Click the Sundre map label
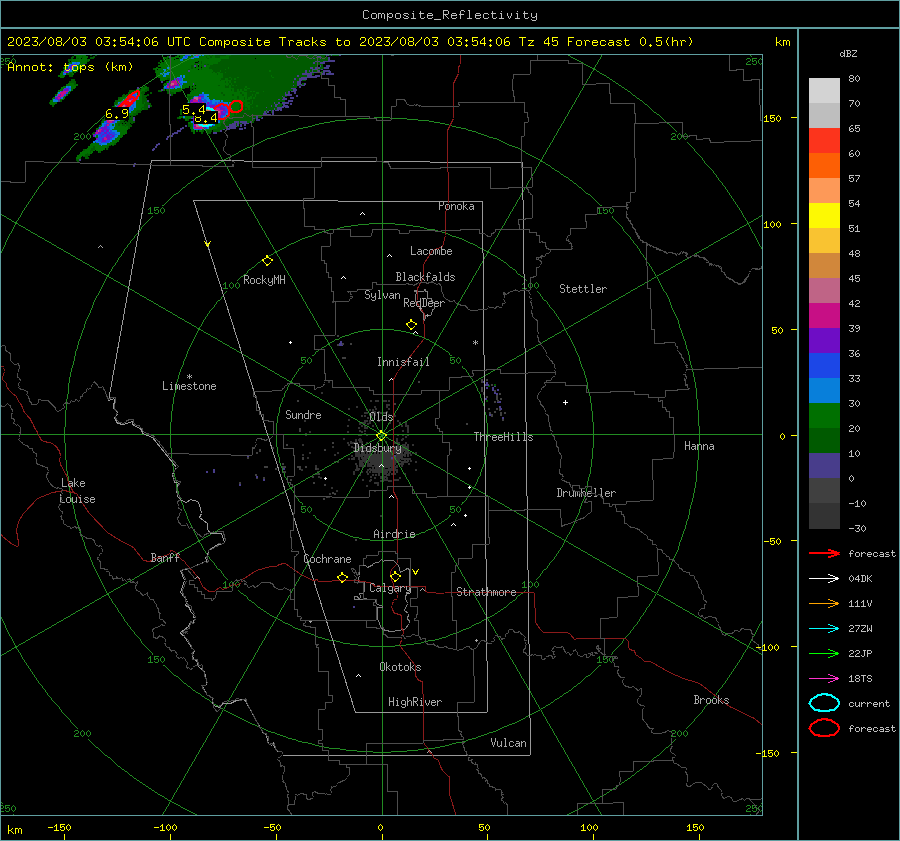This screenshot has height=841, width=900. pos(303,415)
